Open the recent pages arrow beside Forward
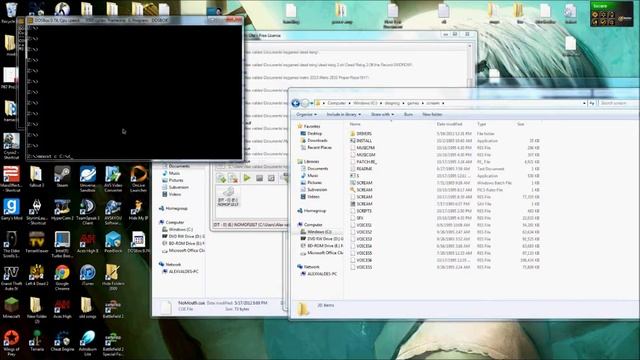This screenshot has height=360, width=640. (x=312, y=103)
